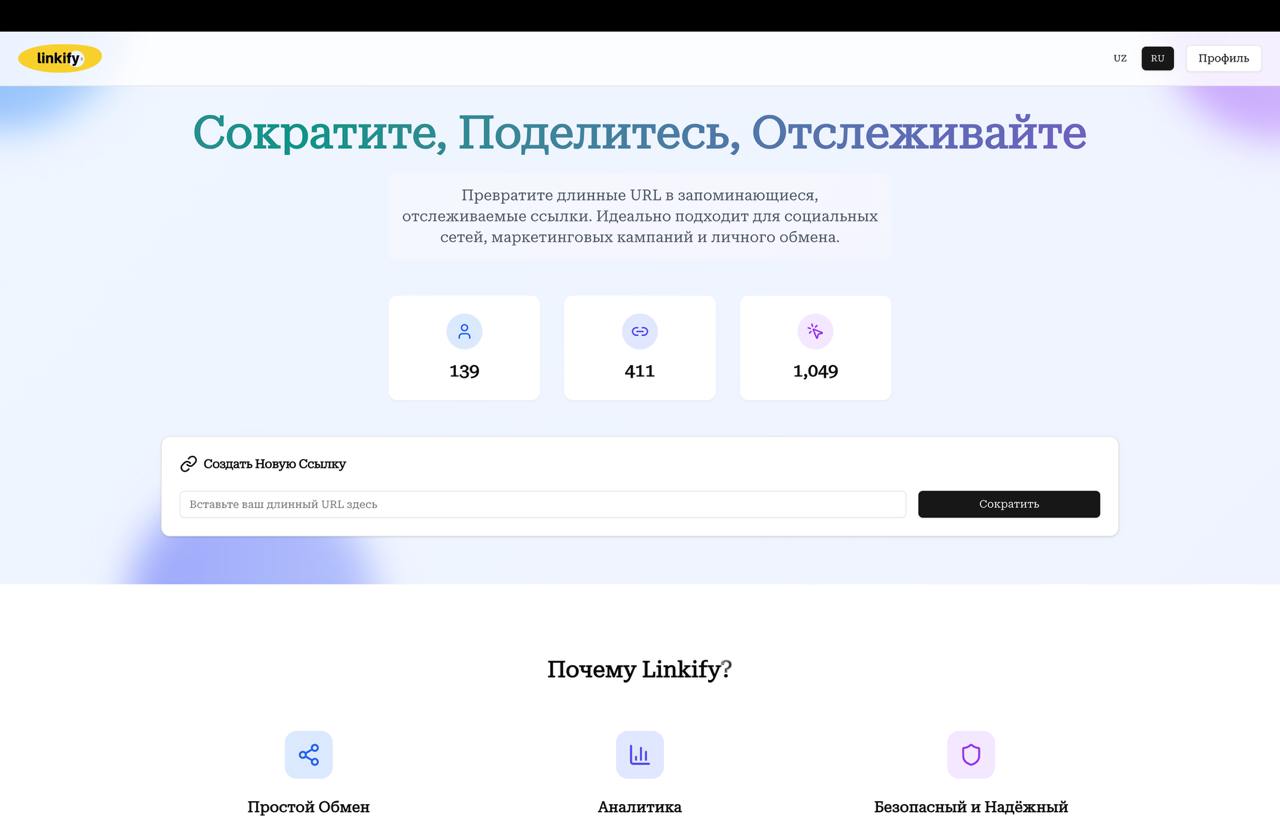Focus the long URL input field
Screen dimensions: 1280x832
[543, 504]
